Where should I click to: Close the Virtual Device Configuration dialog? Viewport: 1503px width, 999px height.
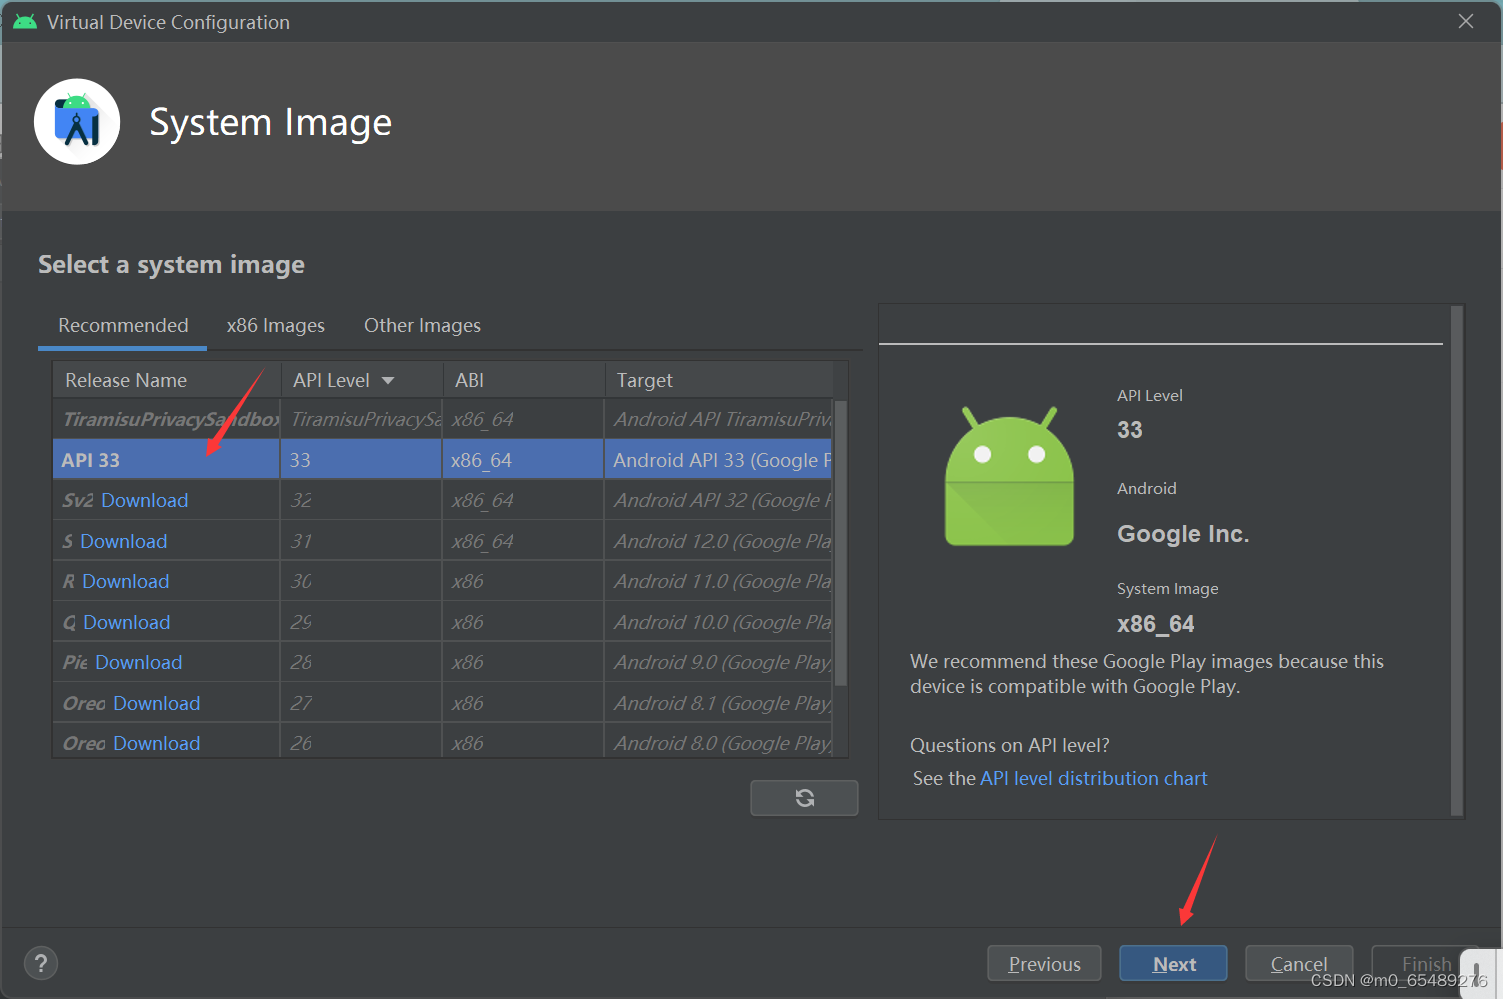tap(1466, 21)
